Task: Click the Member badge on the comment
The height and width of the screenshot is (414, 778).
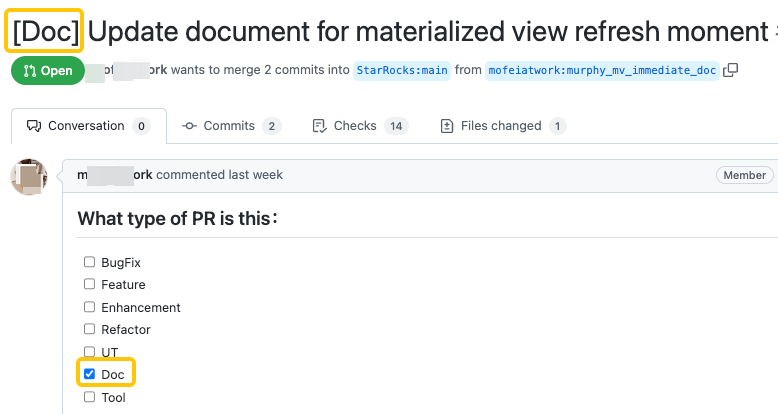Action: pyautogui.click(x=744, y=175)
